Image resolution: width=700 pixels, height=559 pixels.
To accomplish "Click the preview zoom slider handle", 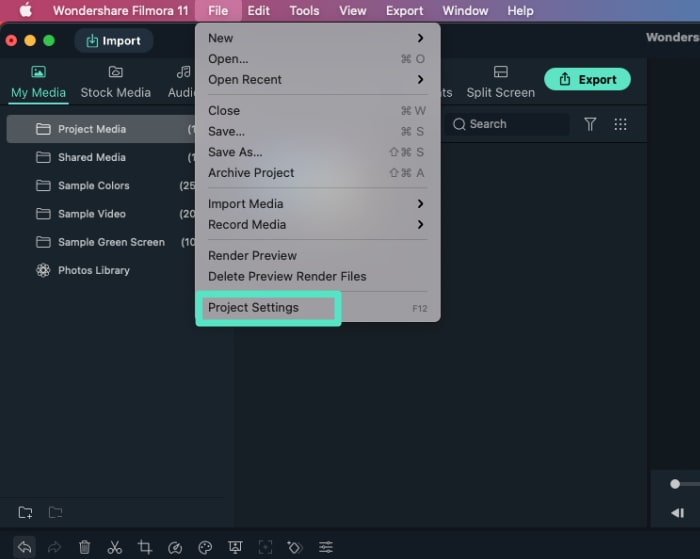I will pyautogui.click(x=675, y=484).
